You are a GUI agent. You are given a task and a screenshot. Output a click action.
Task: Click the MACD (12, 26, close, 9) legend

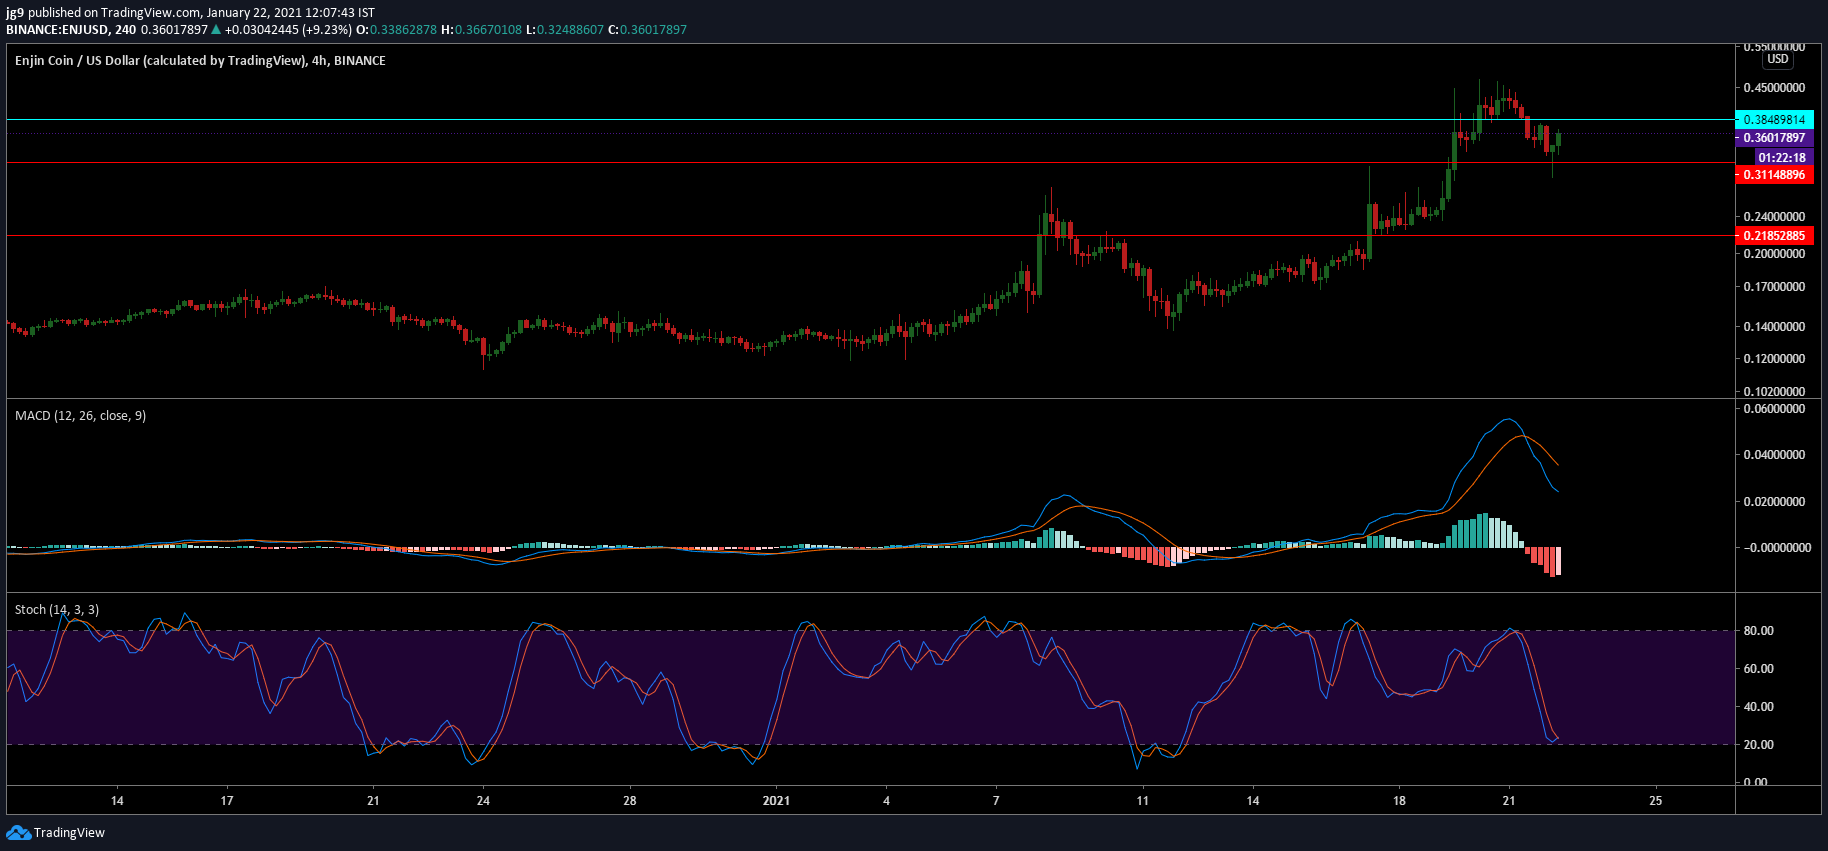click(80, 415)
